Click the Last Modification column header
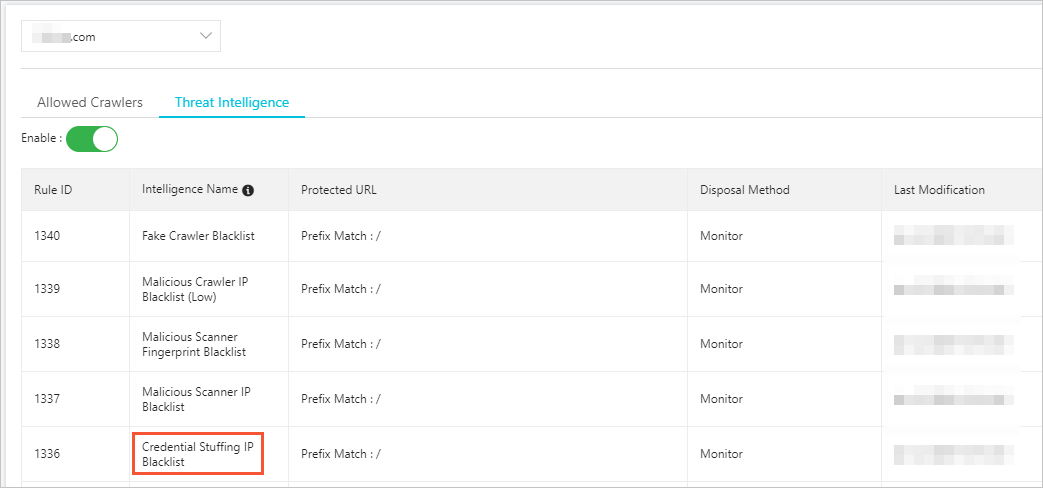The image size is (1043, 488). [x=939, y=190]
